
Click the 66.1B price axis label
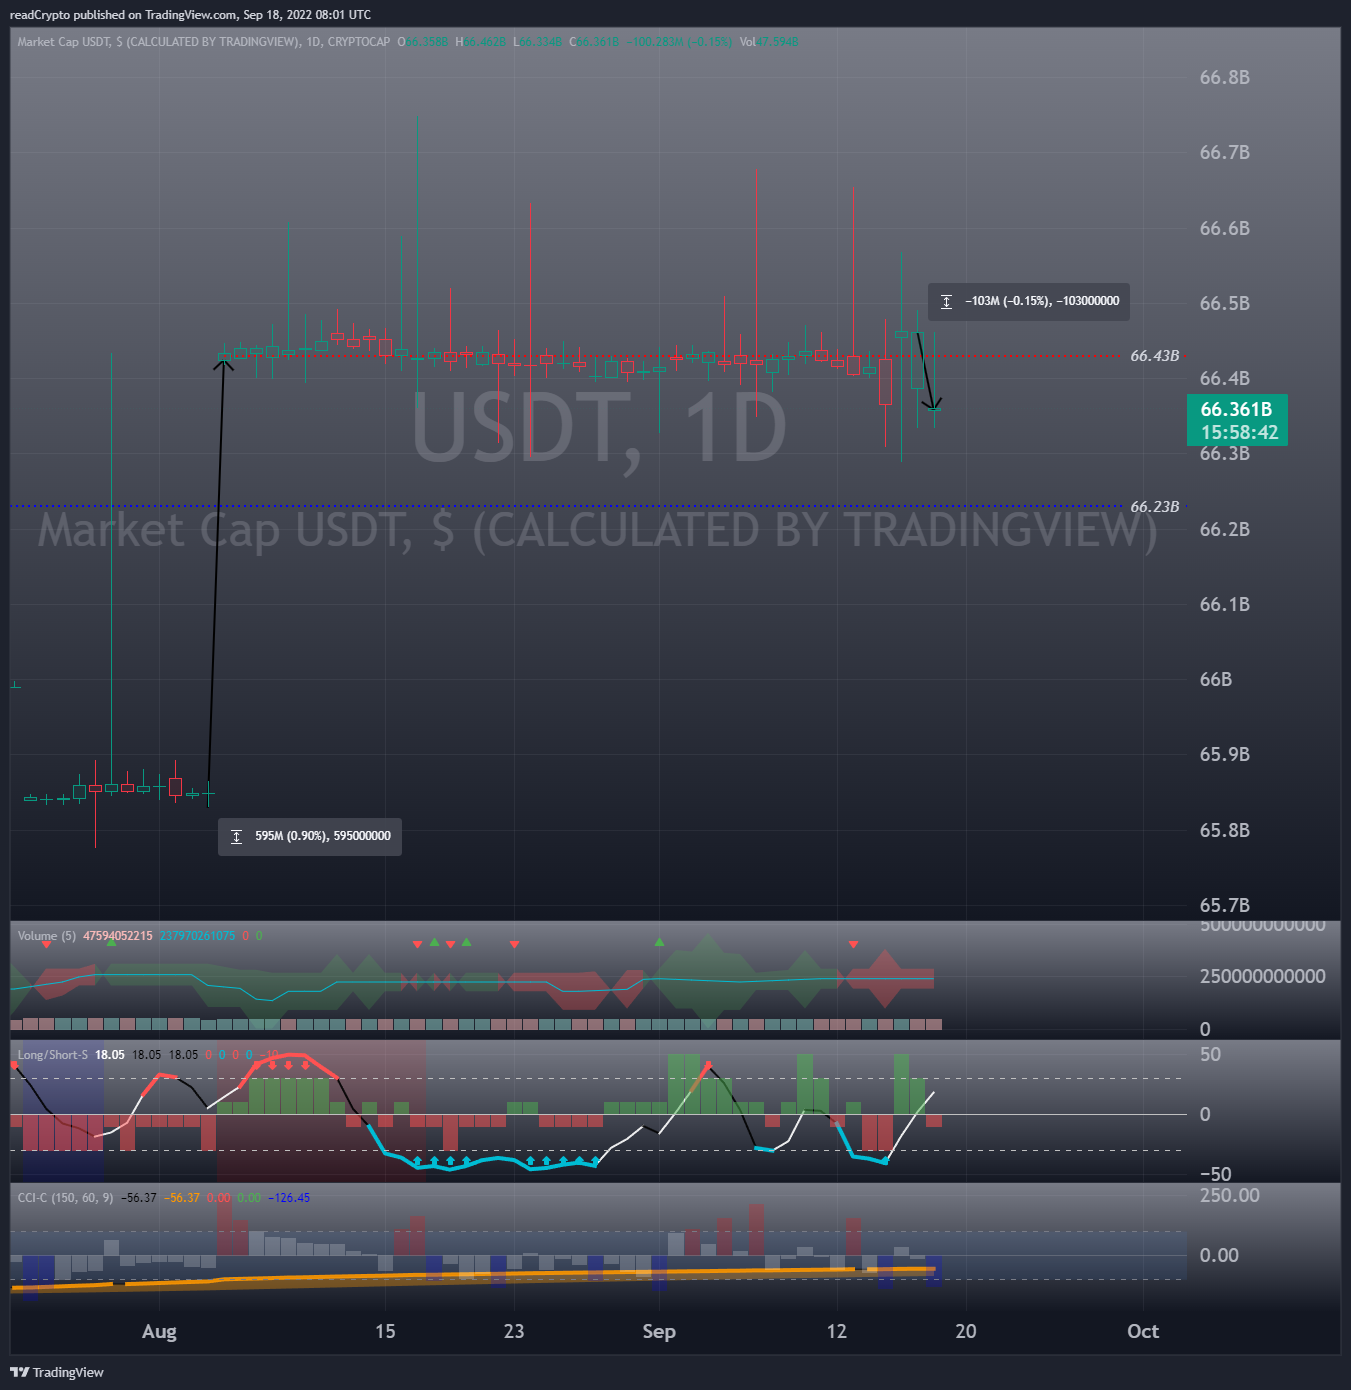coord(1224,604)
